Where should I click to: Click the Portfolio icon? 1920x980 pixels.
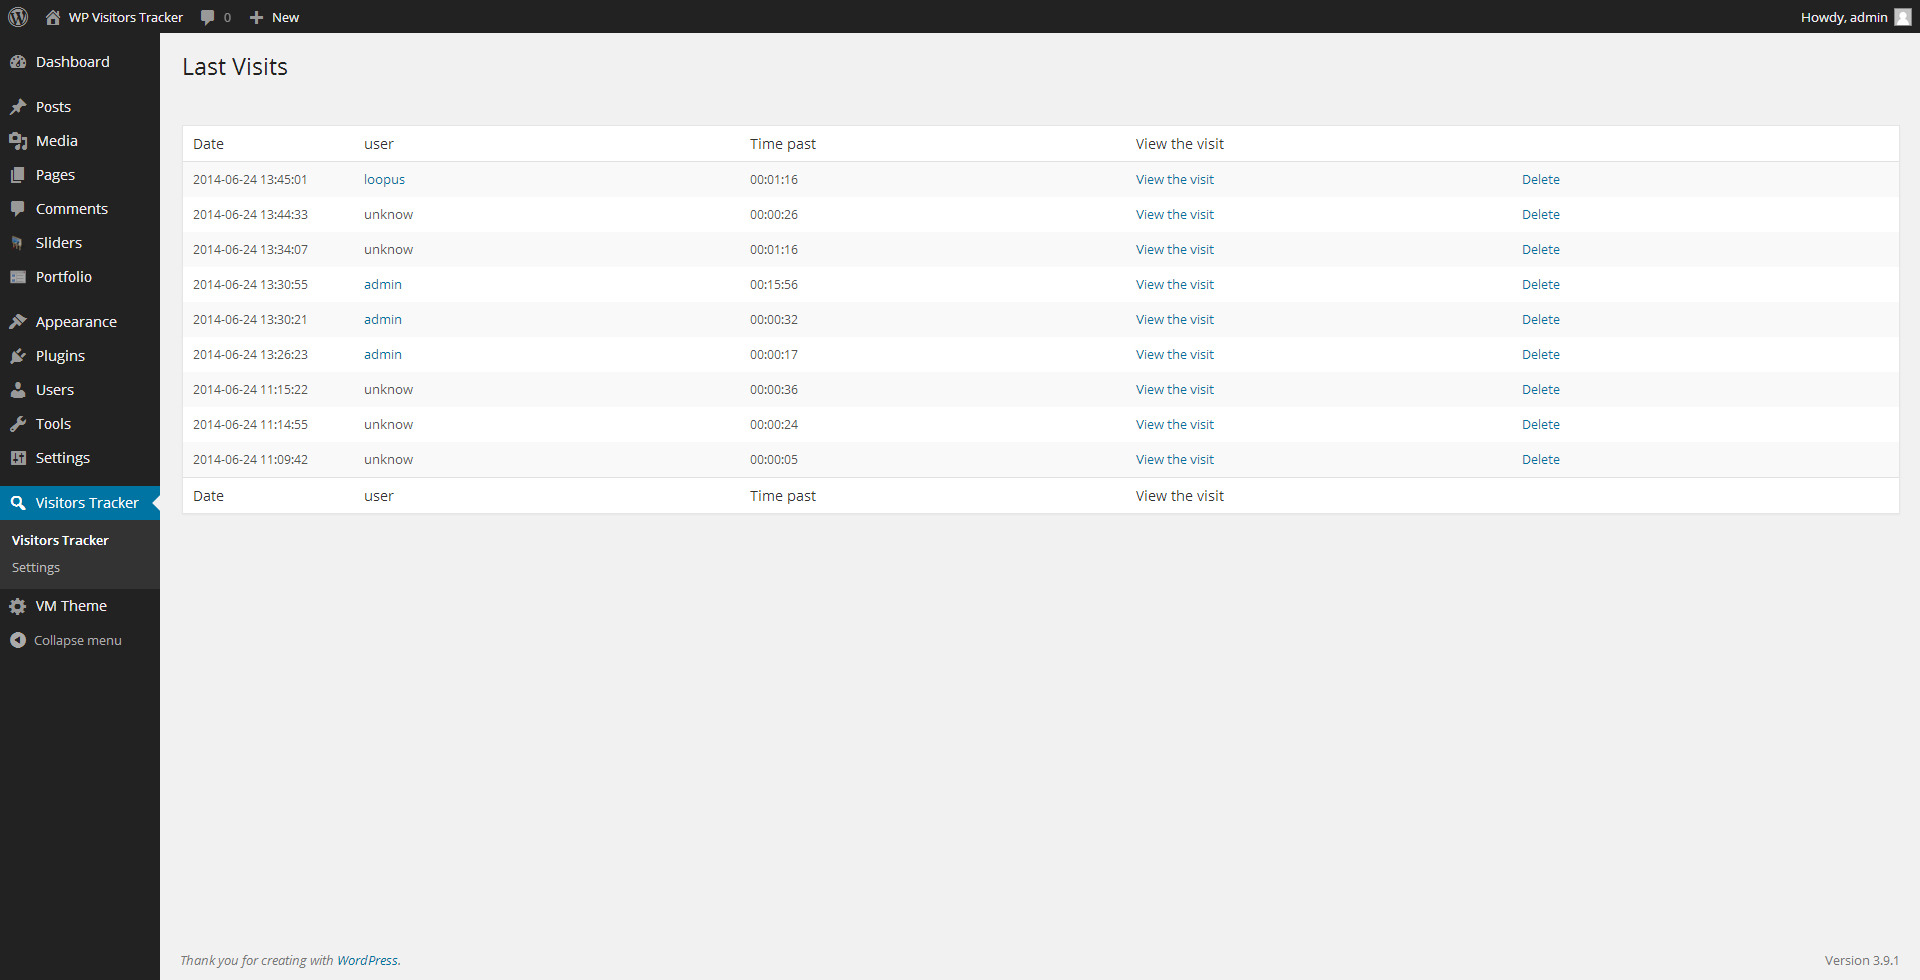19,276
